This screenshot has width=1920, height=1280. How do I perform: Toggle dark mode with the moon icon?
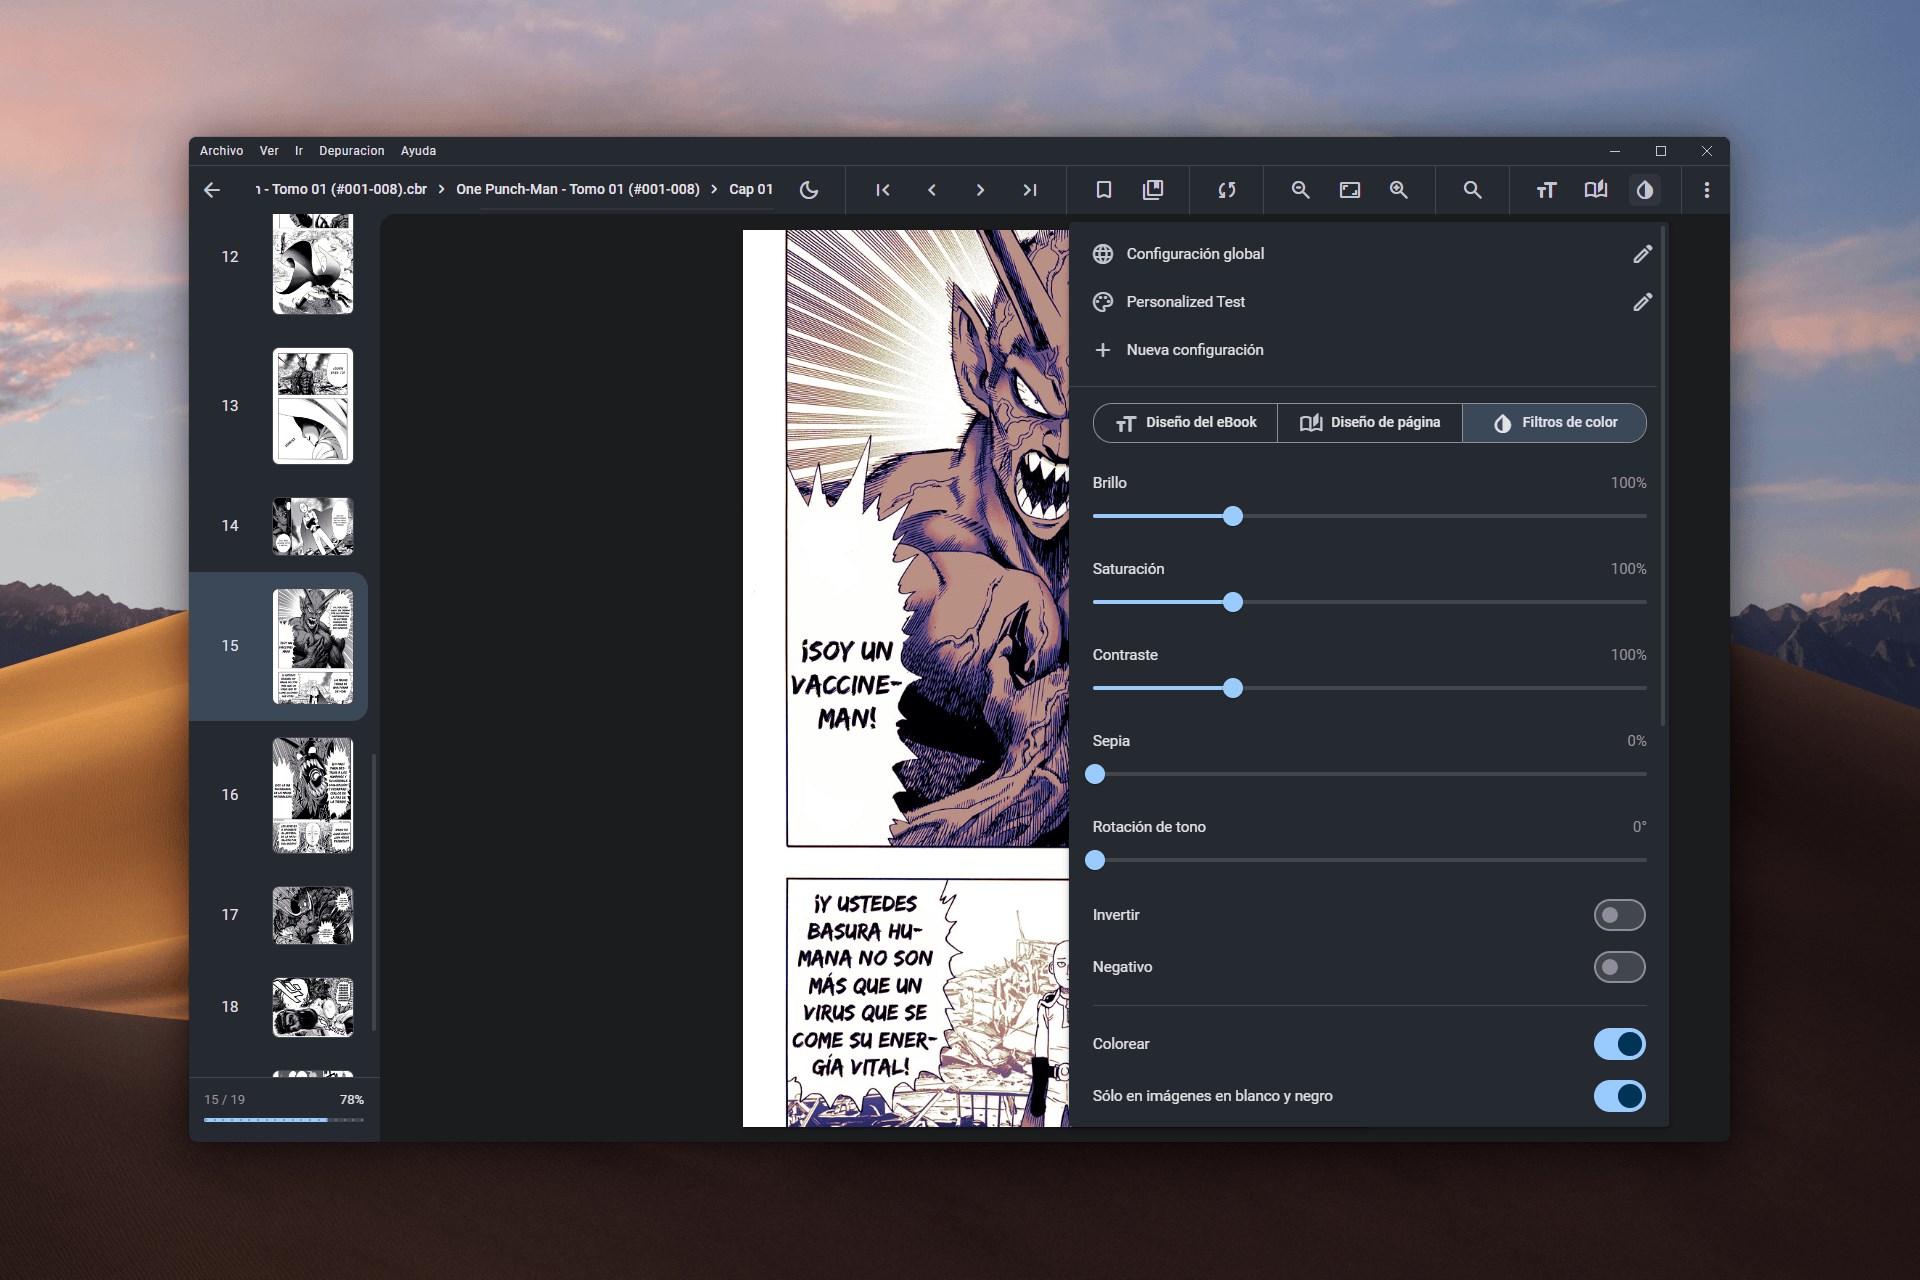click(810, 190)
